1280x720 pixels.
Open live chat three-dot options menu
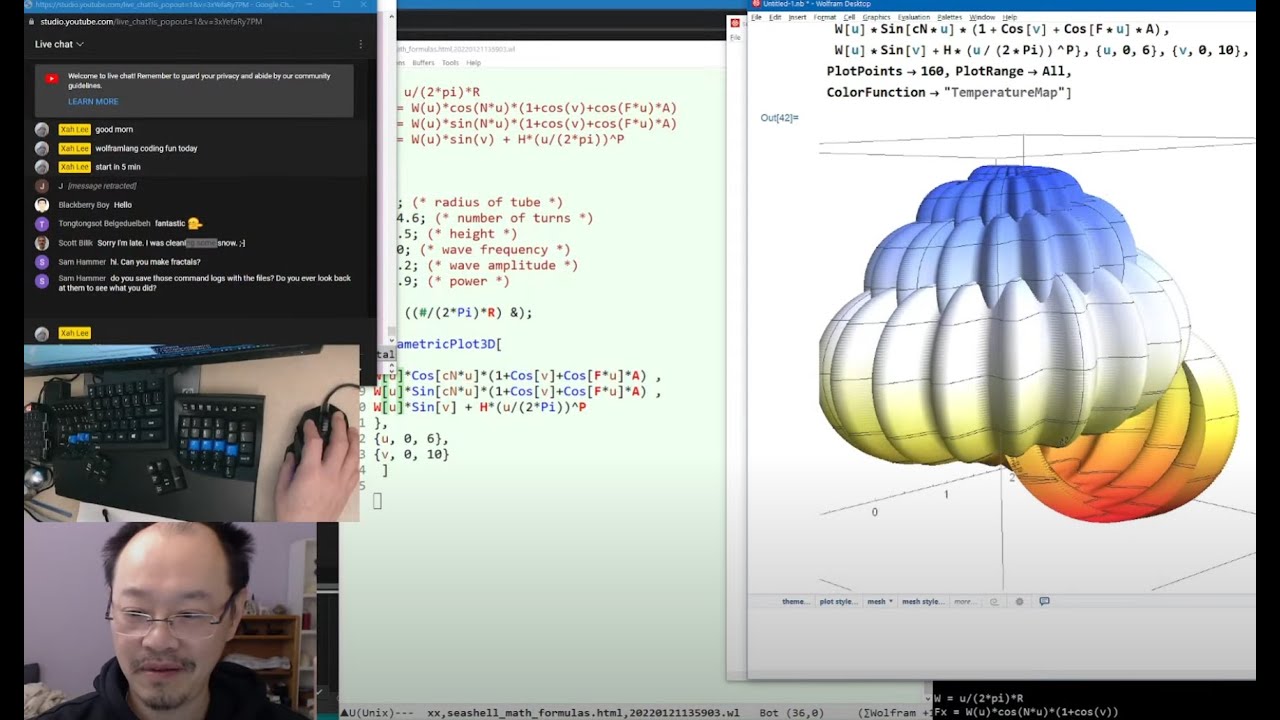(361, 44)
